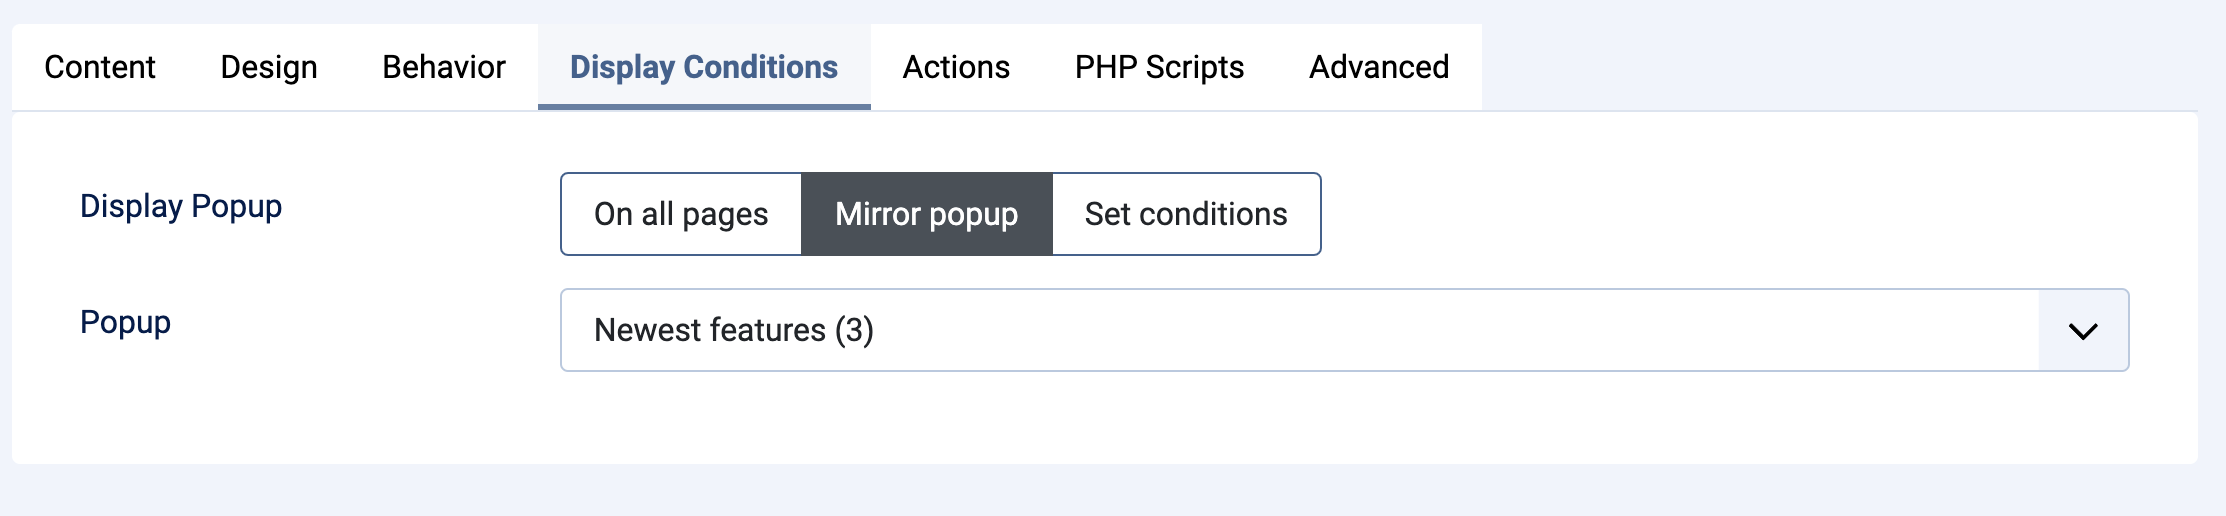
Task: Toggle the Mirror popup option
Action: 927,214
